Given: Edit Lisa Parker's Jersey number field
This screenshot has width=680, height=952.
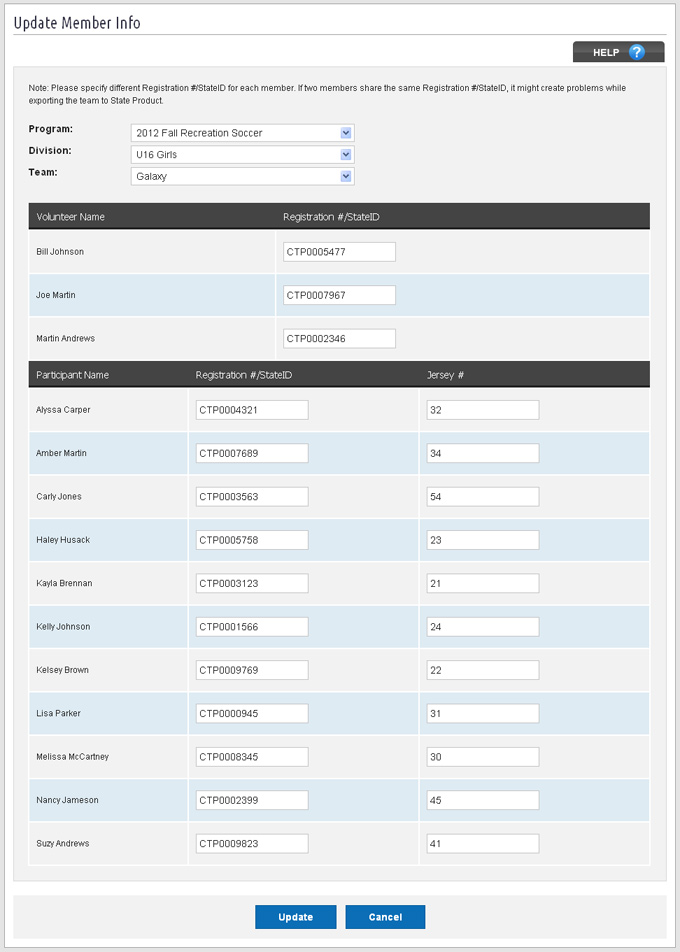Looking at the screenshot, I should 483,713.
